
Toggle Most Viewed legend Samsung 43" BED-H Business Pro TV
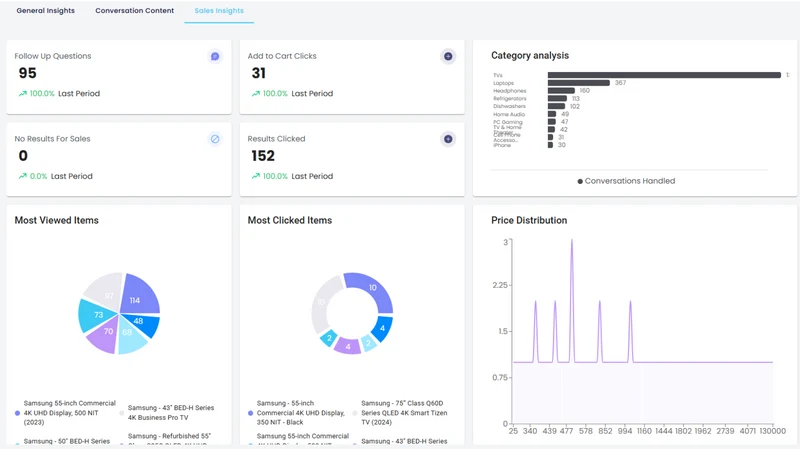pyautogui.click(x=167, y=413)
